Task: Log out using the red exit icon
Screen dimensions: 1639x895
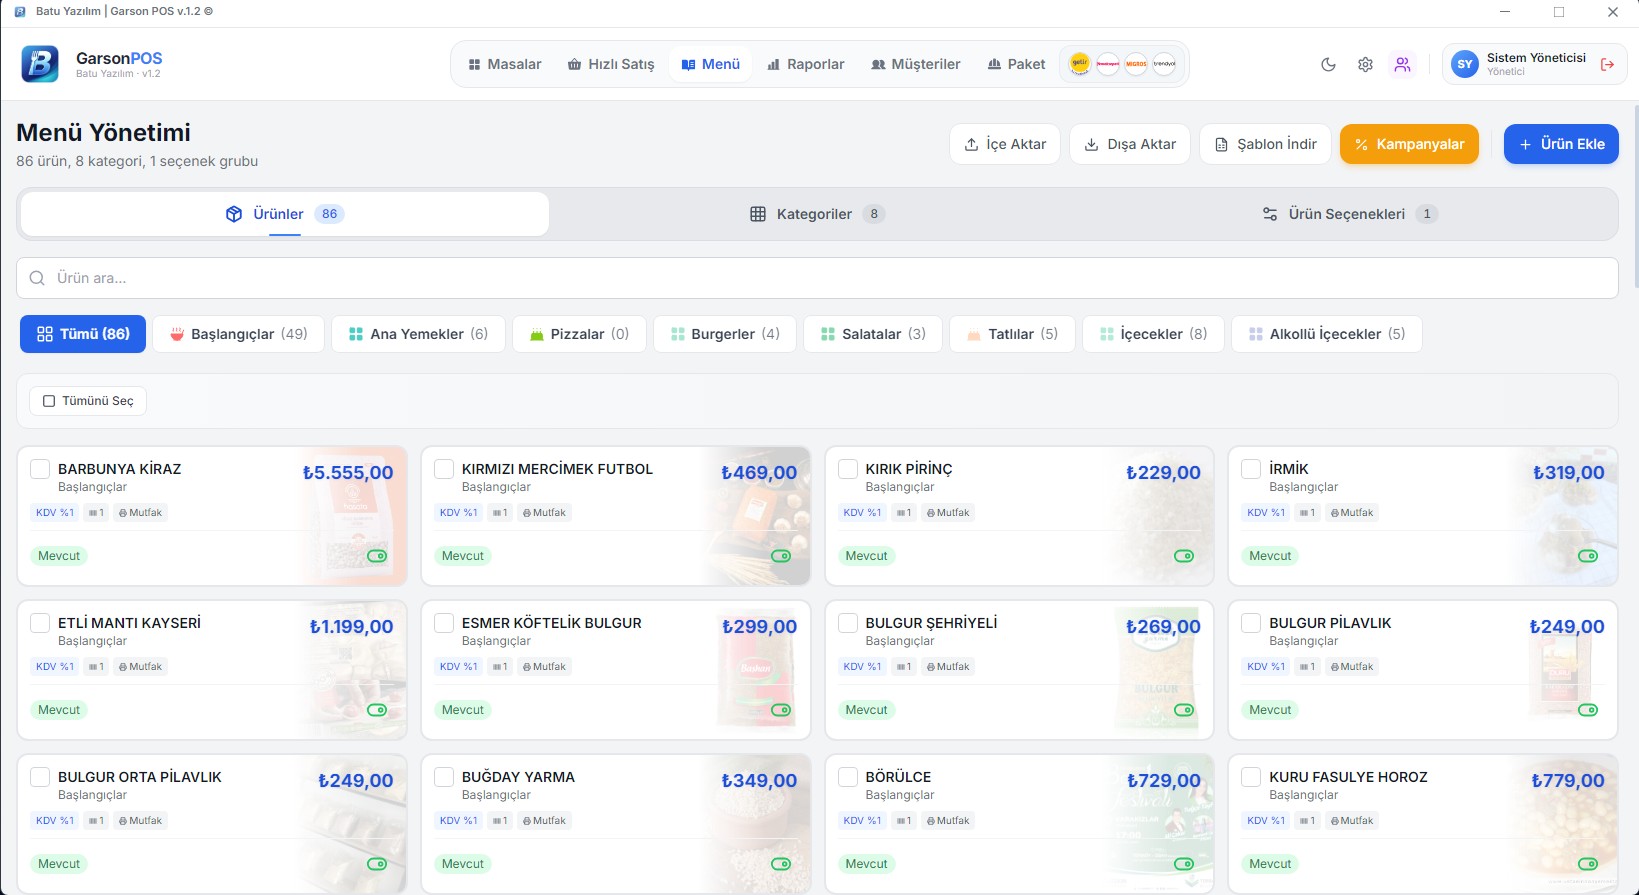Action: click(x=1607, y=64)
